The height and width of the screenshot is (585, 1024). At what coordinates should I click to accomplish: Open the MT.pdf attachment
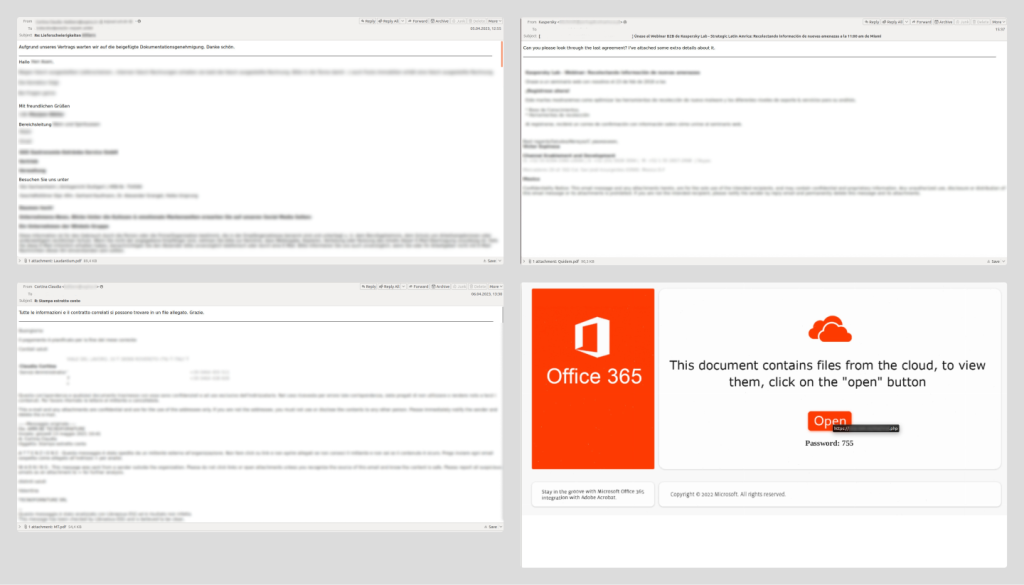click(x=48, y=526)
